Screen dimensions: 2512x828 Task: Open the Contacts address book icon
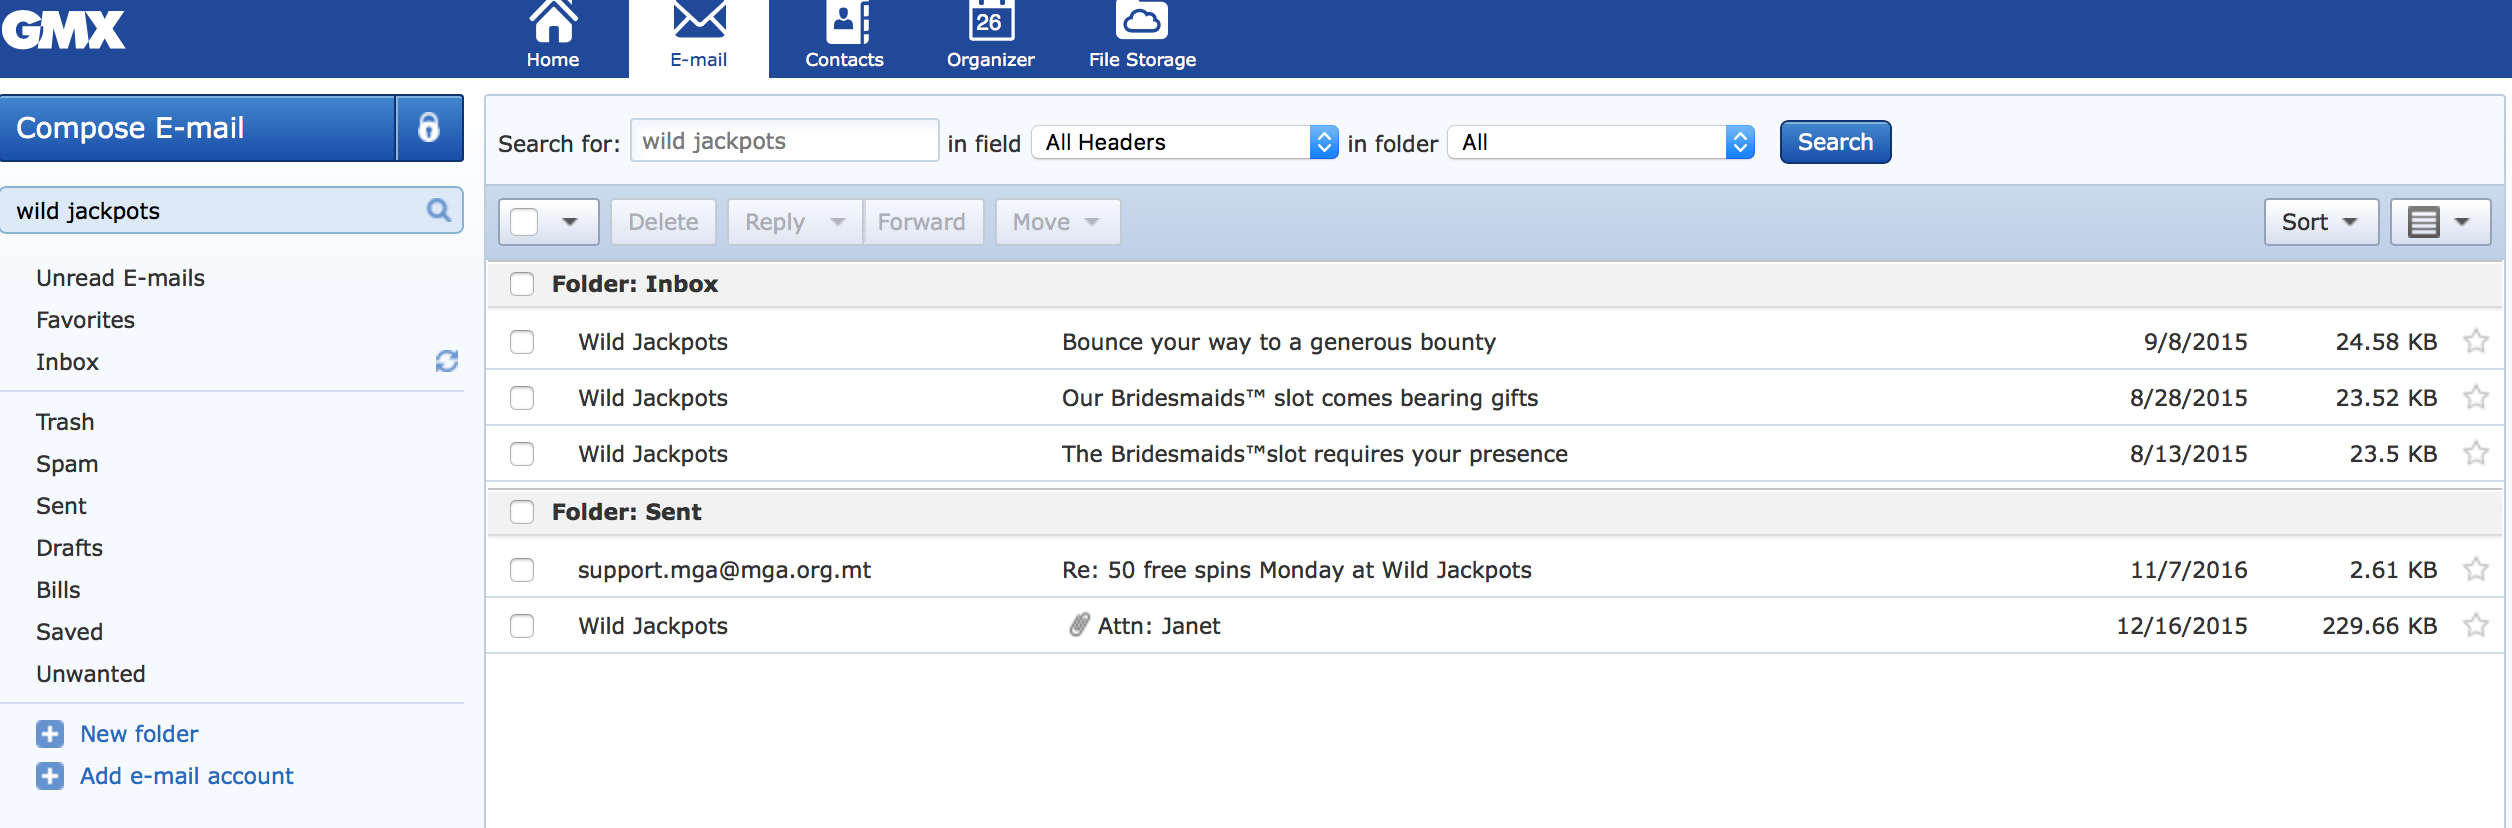coord(846,21)
